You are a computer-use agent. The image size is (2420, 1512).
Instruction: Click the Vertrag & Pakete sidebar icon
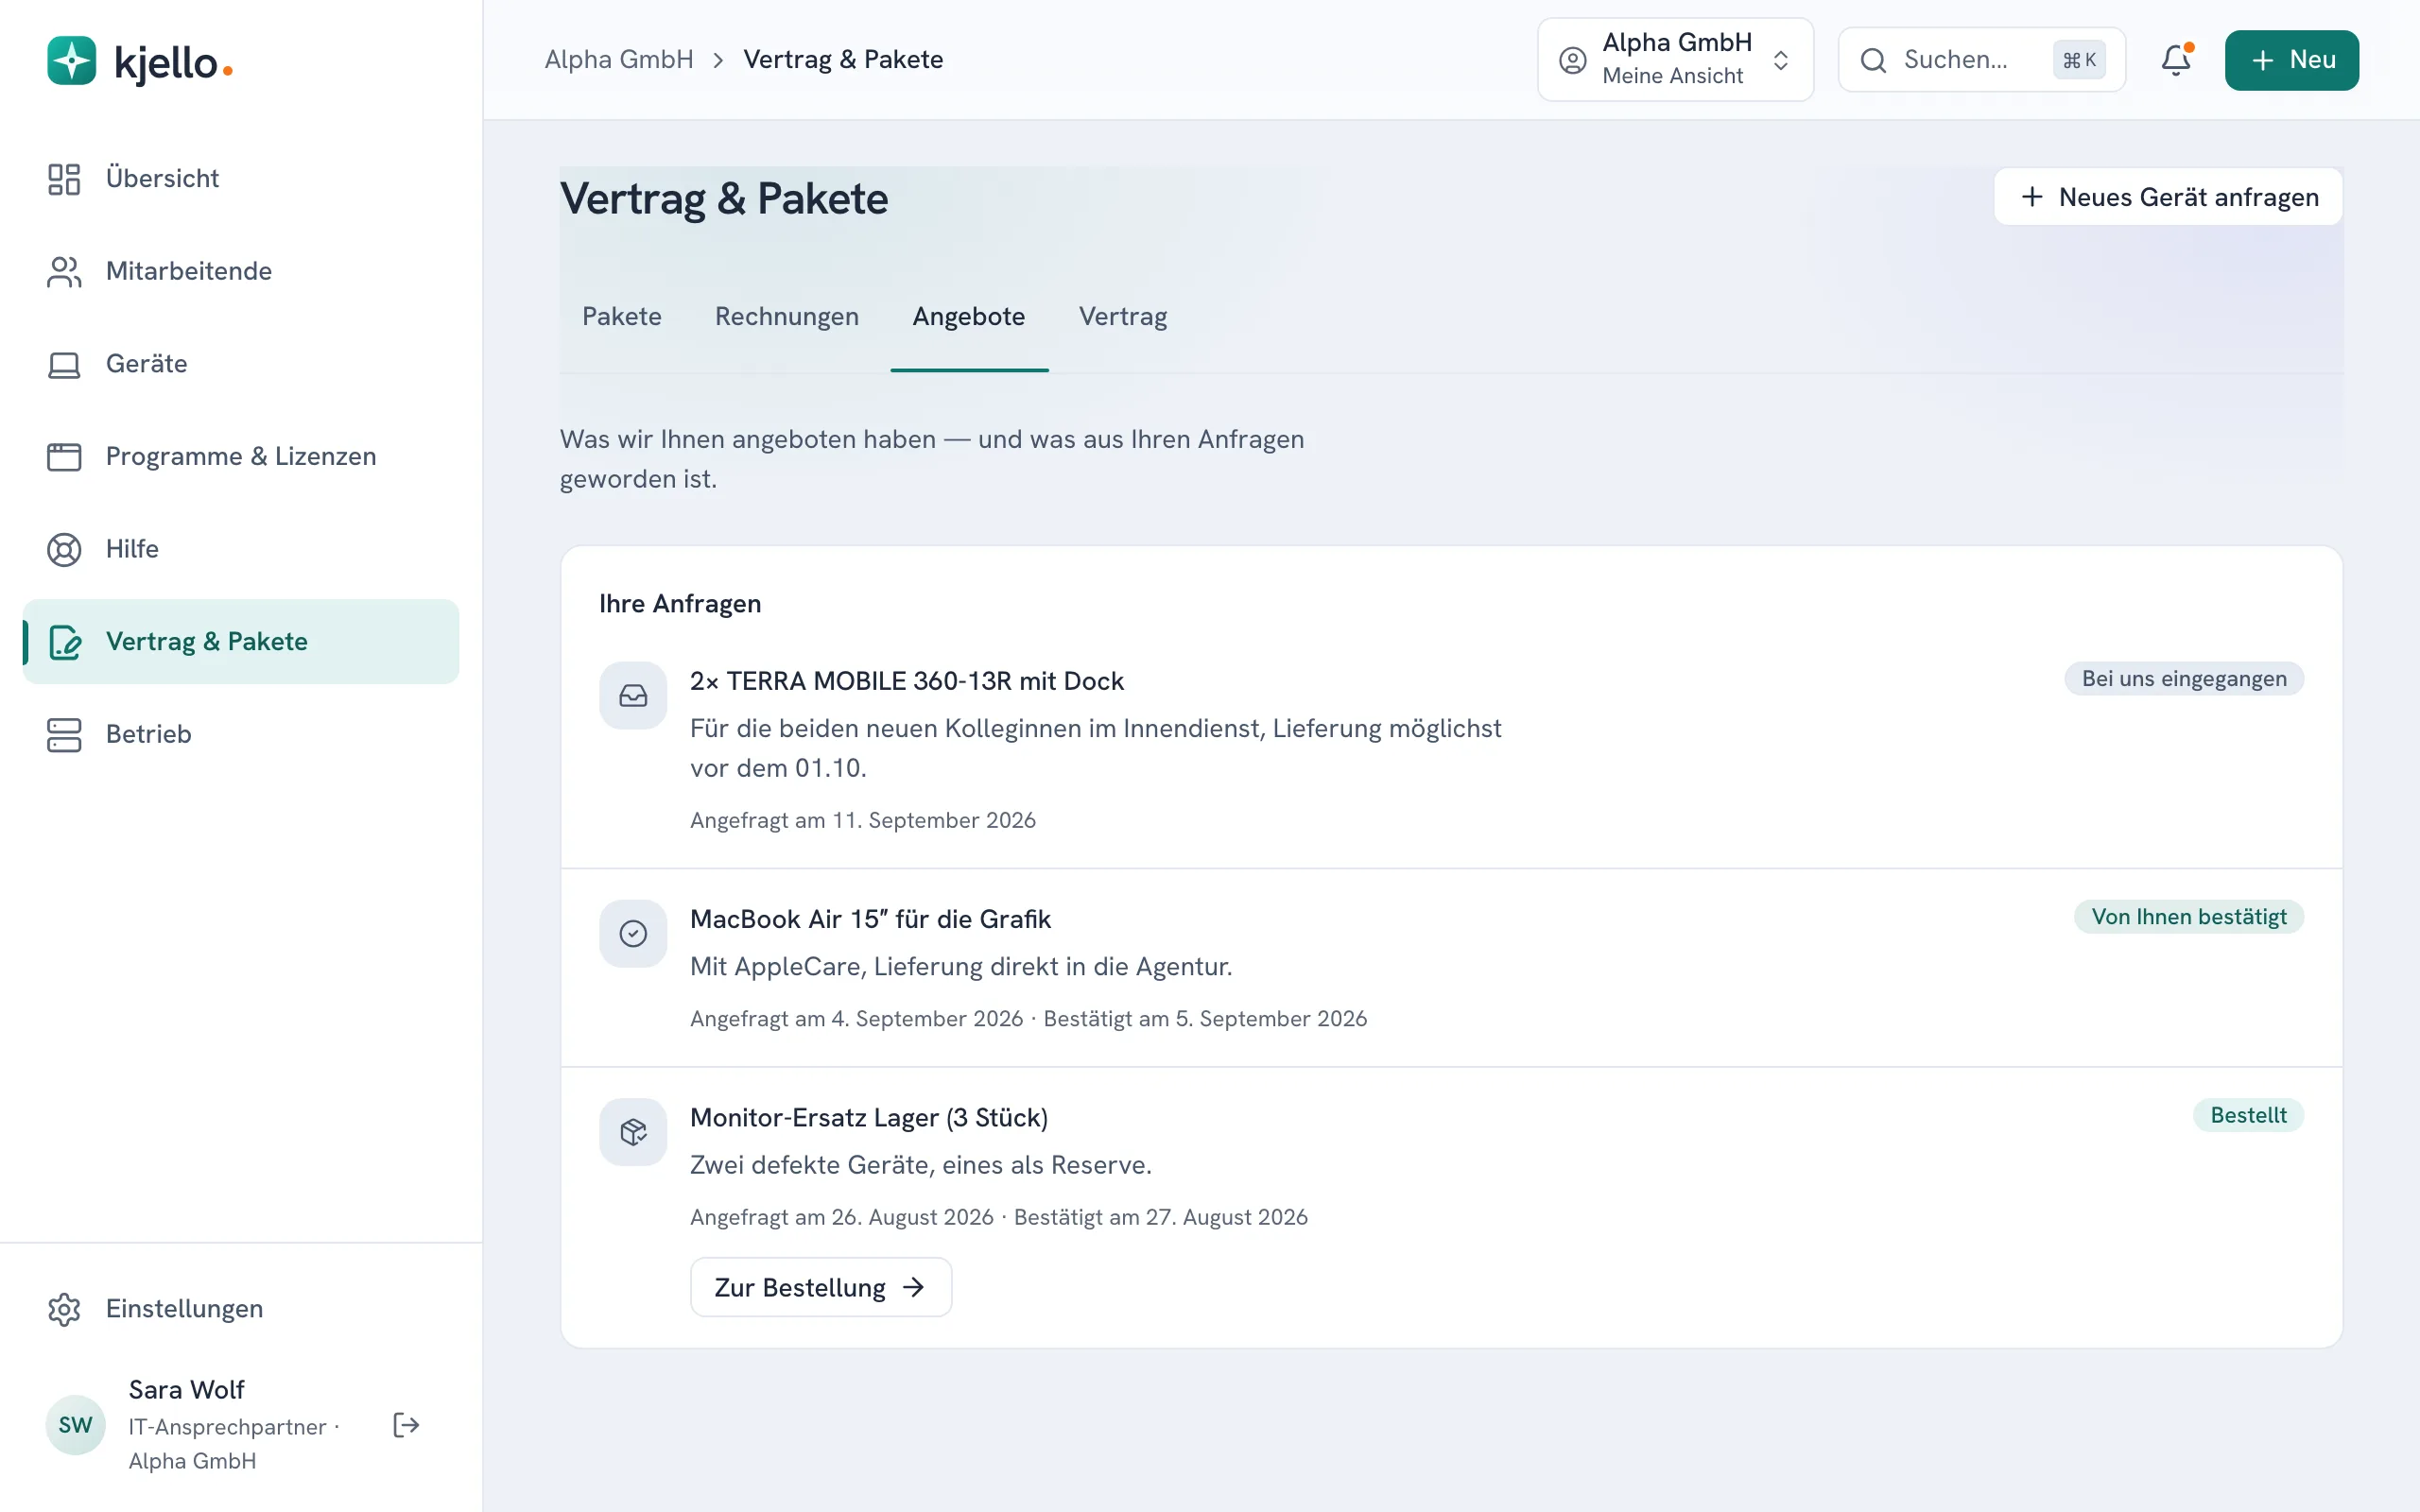coord(64,642)
